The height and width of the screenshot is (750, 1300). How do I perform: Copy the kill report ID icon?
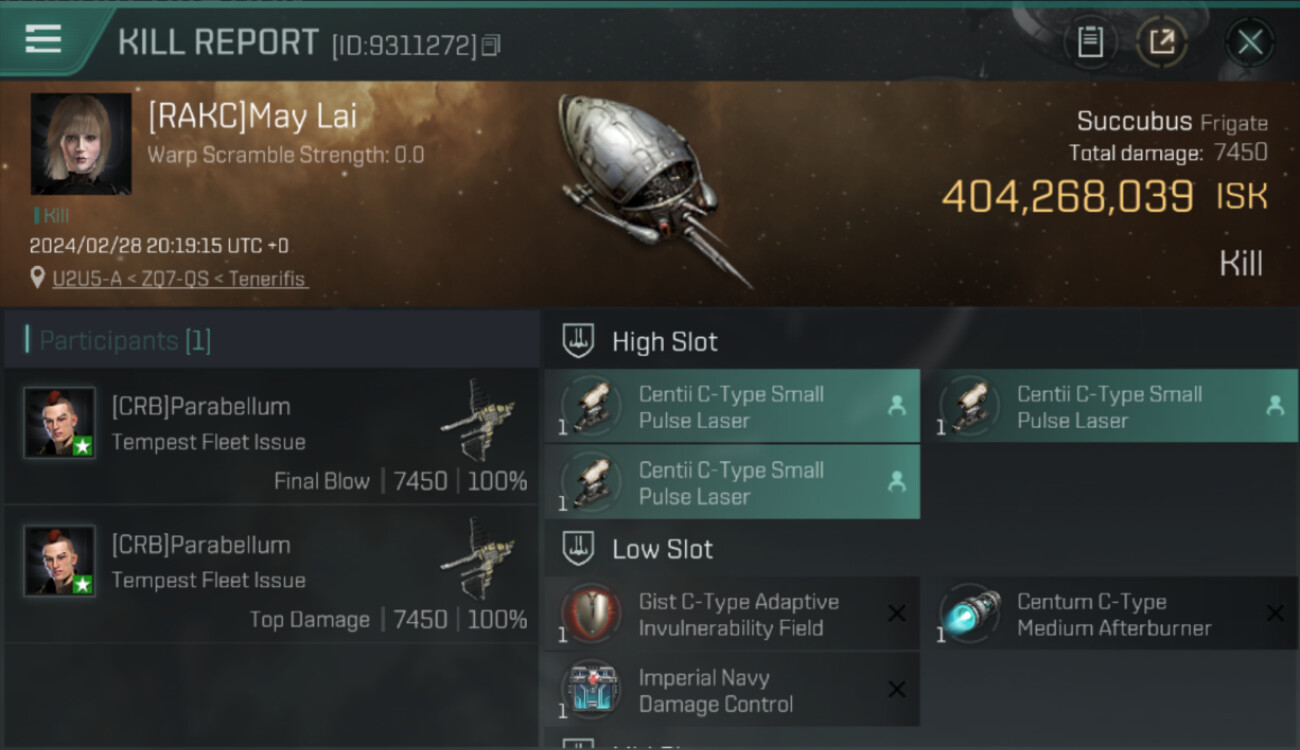pos(490,45)
